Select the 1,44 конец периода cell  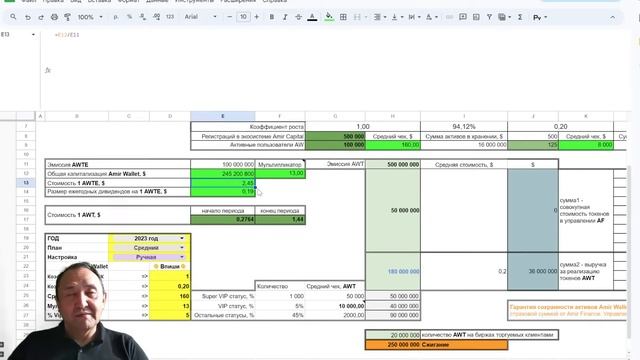click(280, 220)
